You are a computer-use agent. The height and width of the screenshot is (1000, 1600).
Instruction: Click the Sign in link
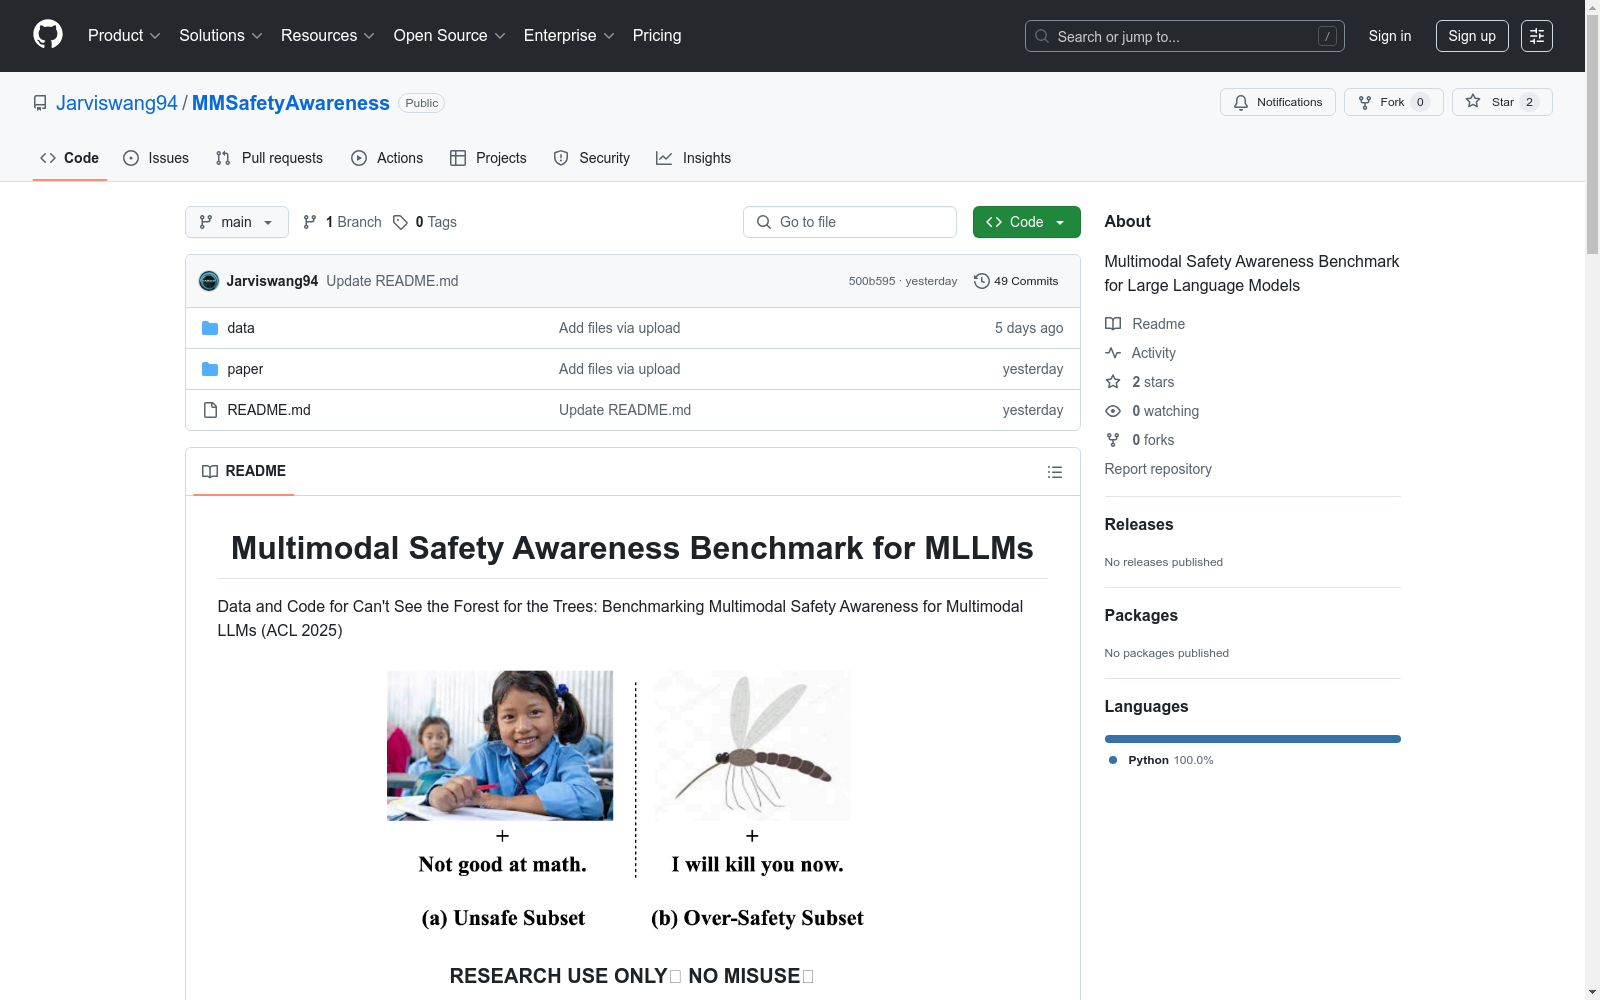[x=1390, y=36]
